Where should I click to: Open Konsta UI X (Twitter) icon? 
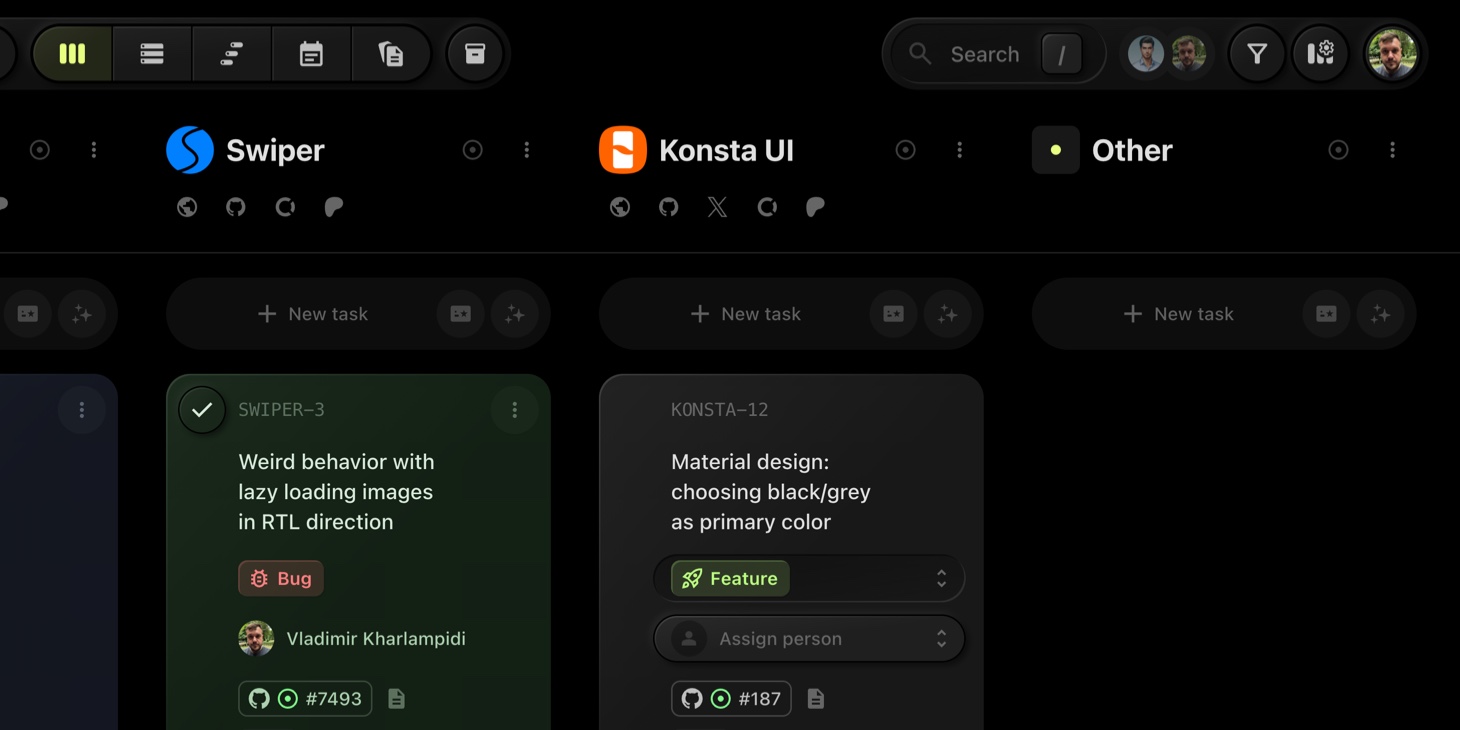pos(717,207)
